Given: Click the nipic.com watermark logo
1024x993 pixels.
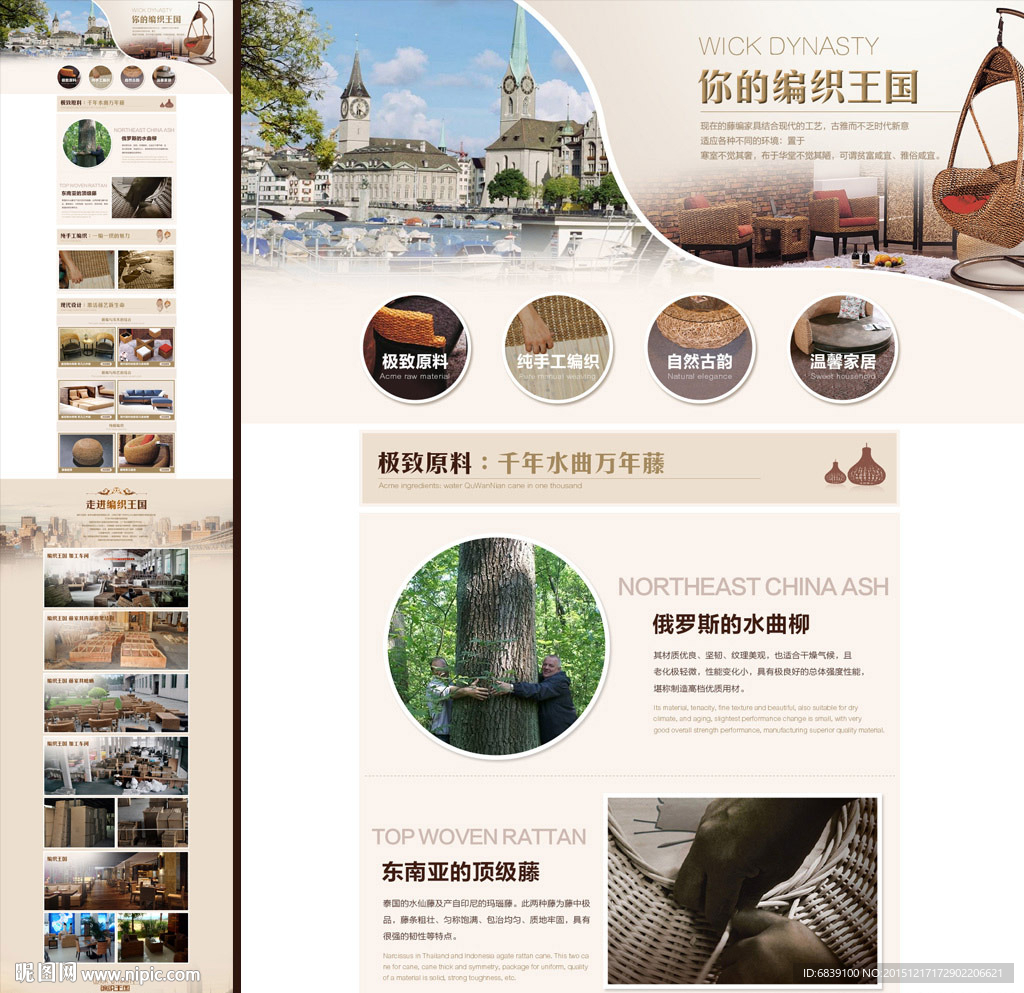Looking at the screenshot, I should point(108,973).
